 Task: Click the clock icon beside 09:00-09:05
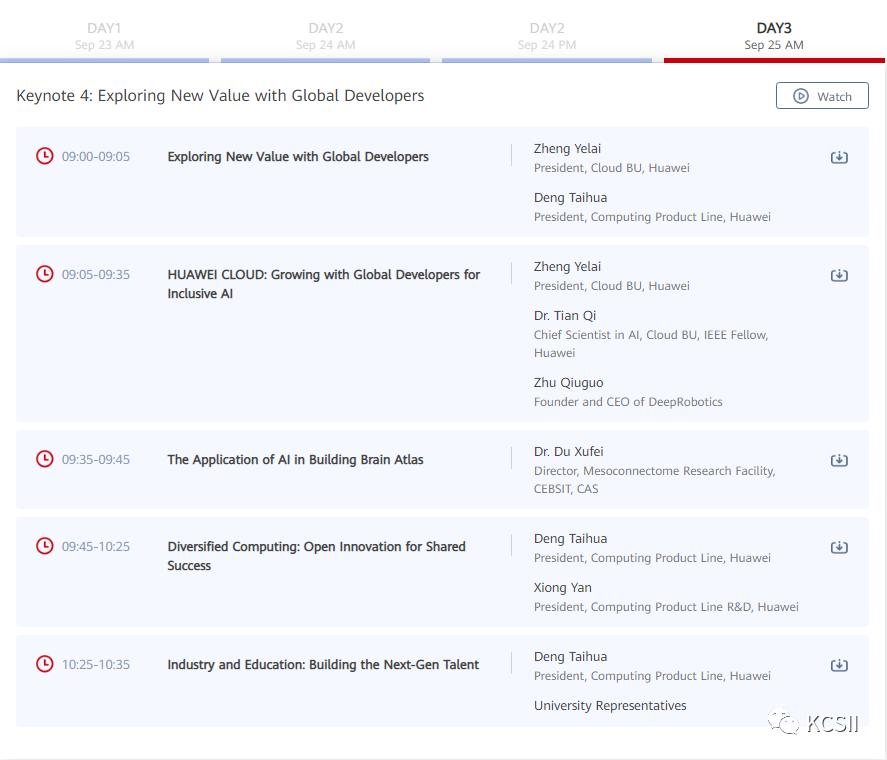pos(45,156)
